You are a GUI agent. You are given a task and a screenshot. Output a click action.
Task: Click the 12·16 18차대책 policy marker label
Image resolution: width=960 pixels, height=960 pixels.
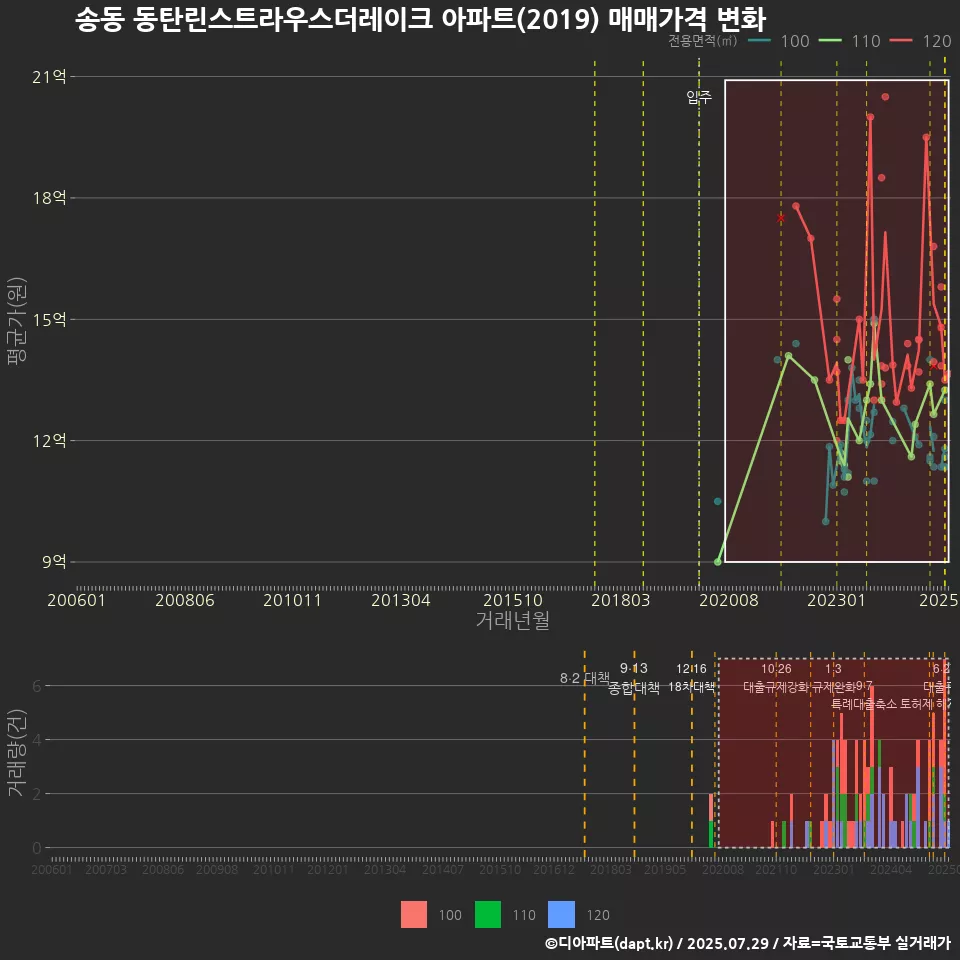691,677
